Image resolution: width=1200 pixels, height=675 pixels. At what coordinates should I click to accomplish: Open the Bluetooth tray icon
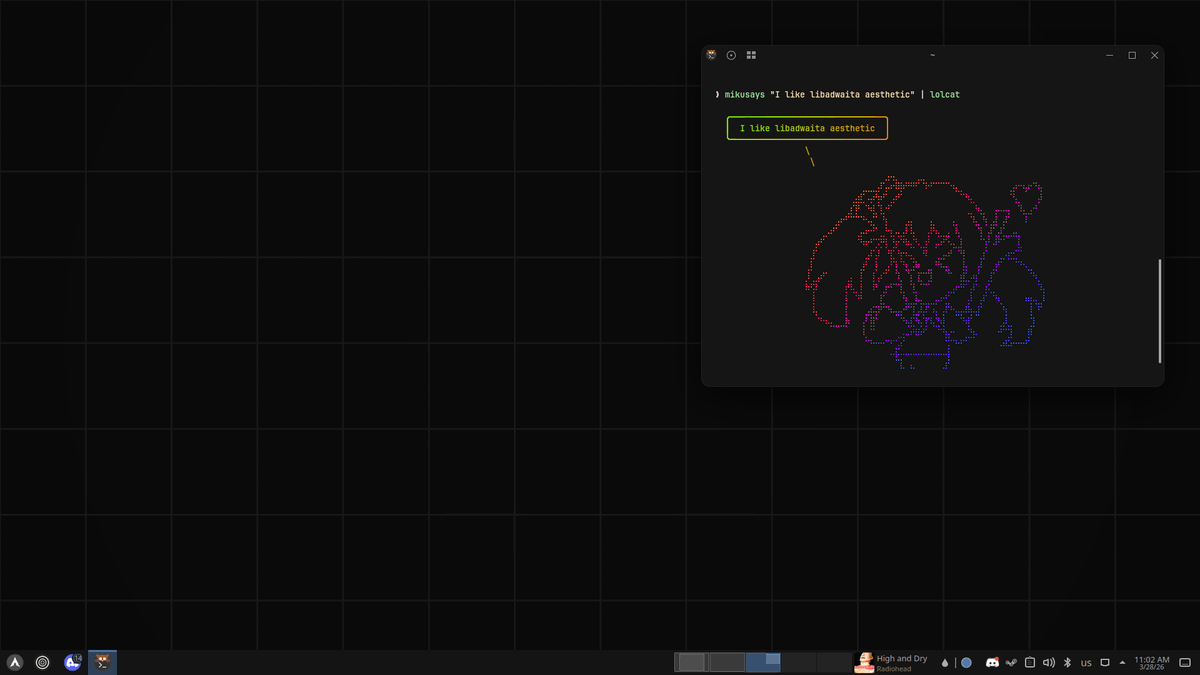(1067, 663)
